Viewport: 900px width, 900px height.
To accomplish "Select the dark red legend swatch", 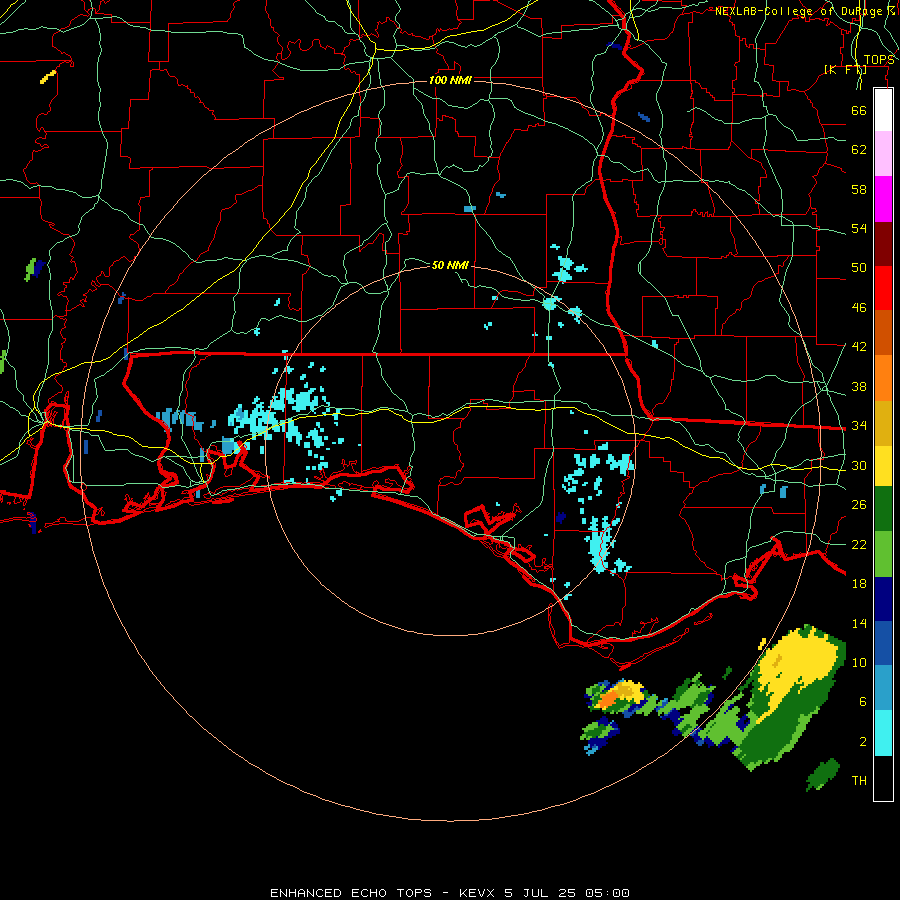I will (883, 243).
